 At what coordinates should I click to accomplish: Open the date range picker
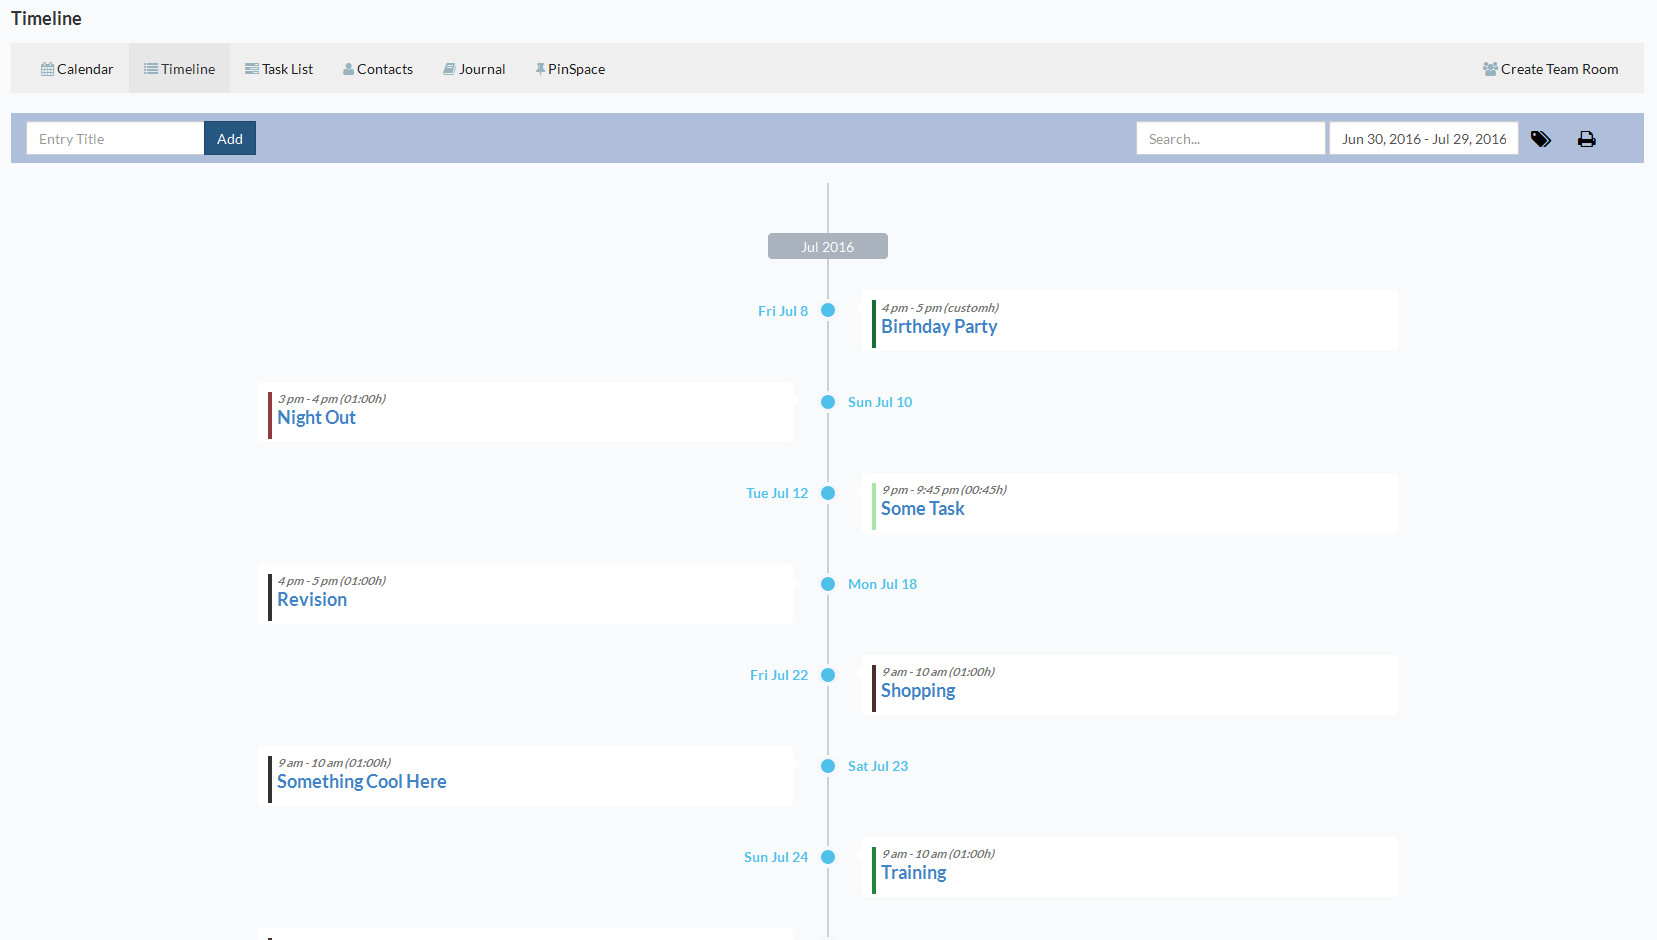coord(1424,138)
